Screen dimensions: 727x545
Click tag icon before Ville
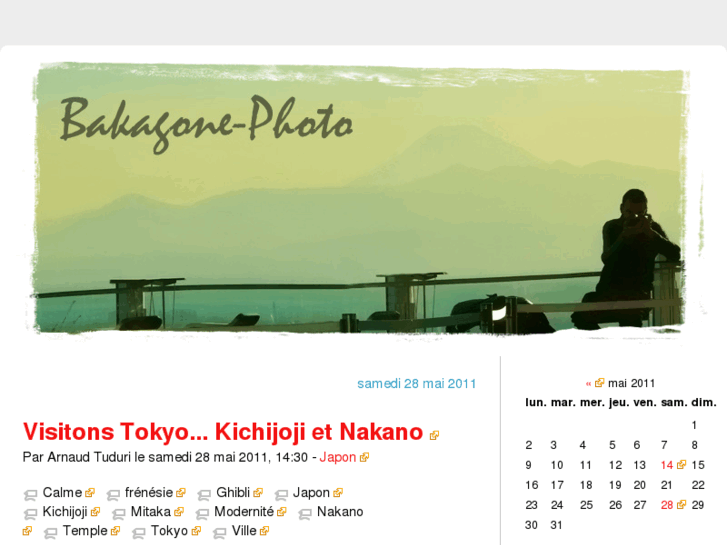pos(219,533)
